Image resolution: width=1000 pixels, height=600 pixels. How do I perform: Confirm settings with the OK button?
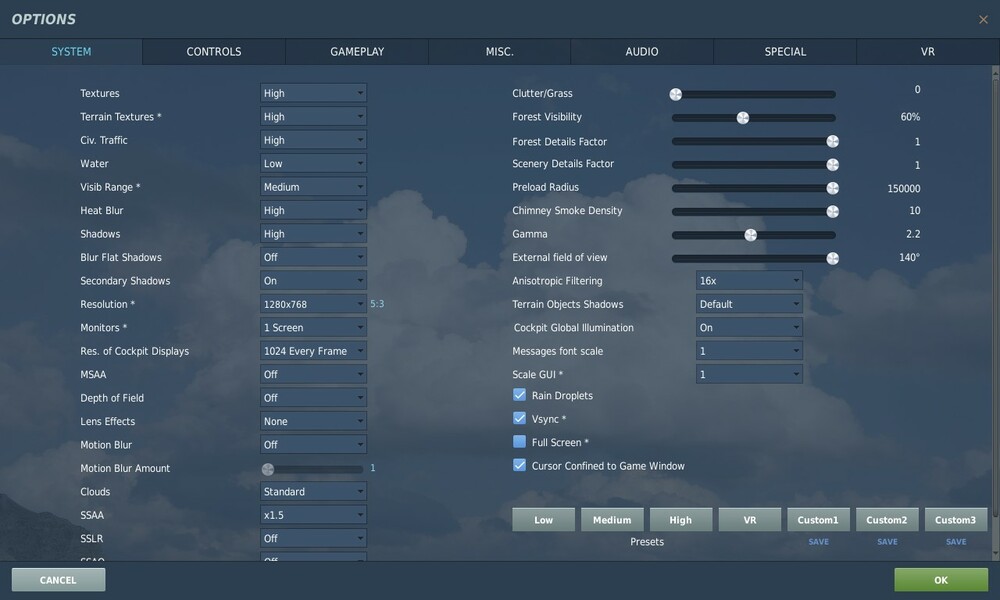tap(941, 580)
